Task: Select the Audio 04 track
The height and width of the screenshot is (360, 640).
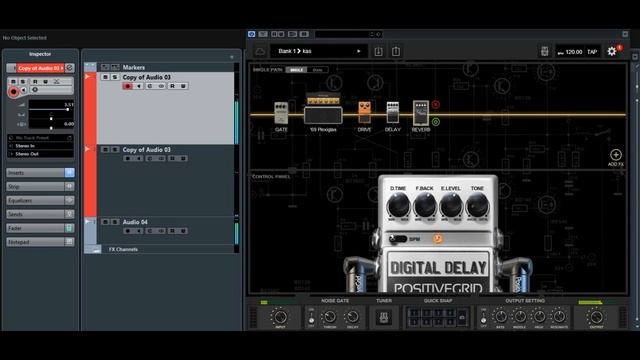Action: tap(165, 231)
